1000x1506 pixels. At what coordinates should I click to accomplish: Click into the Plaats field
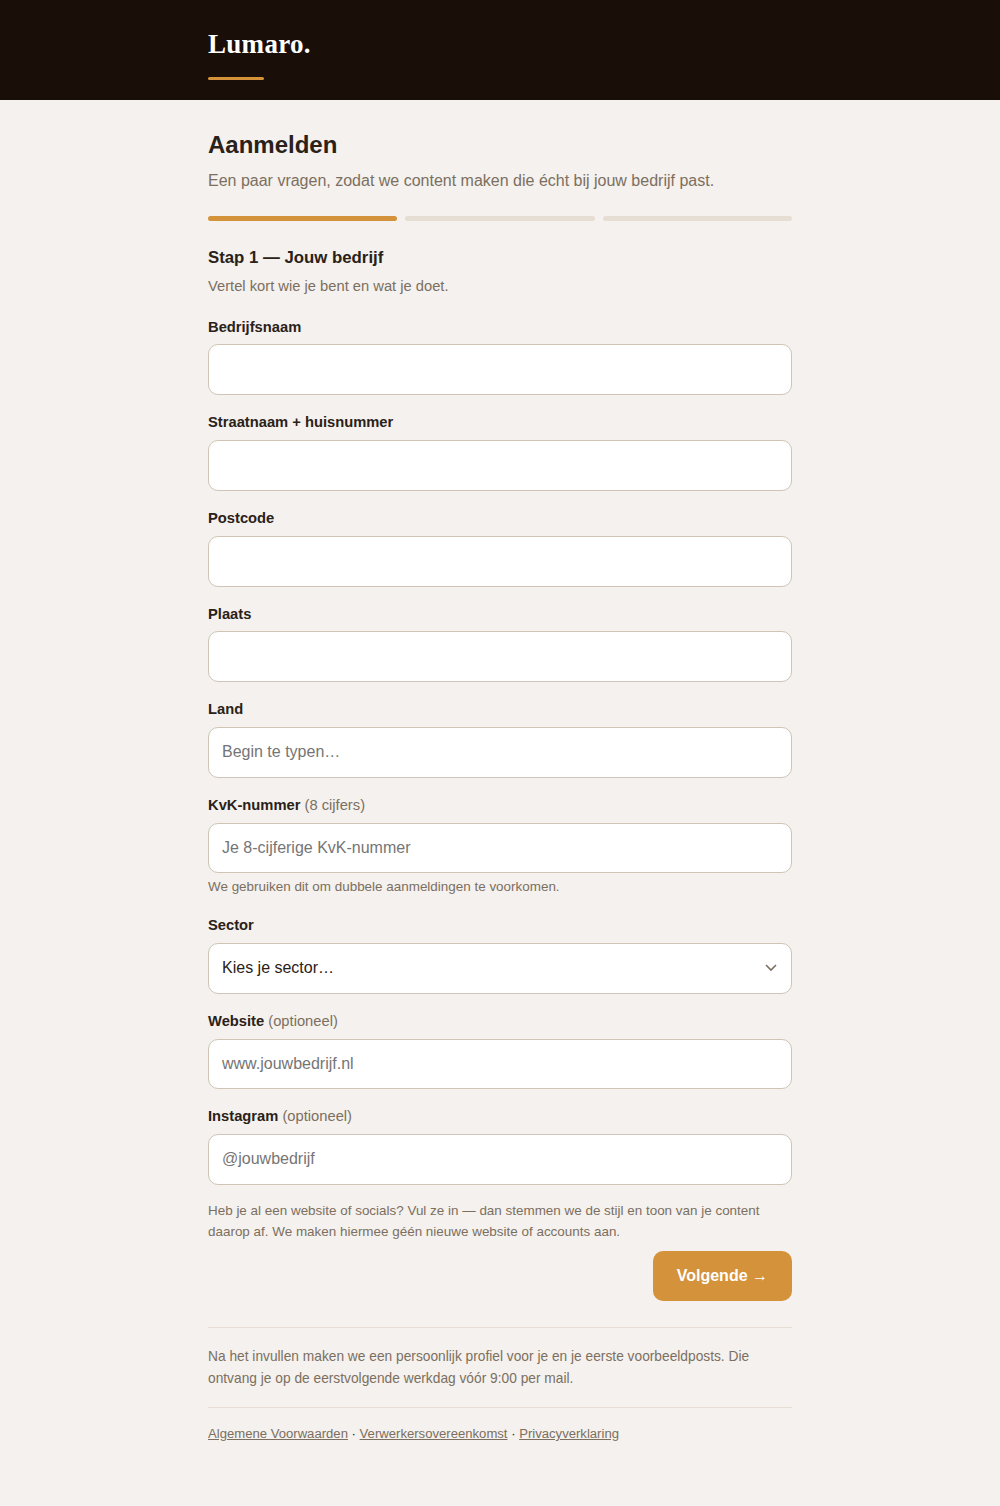[x=500, y=657]
